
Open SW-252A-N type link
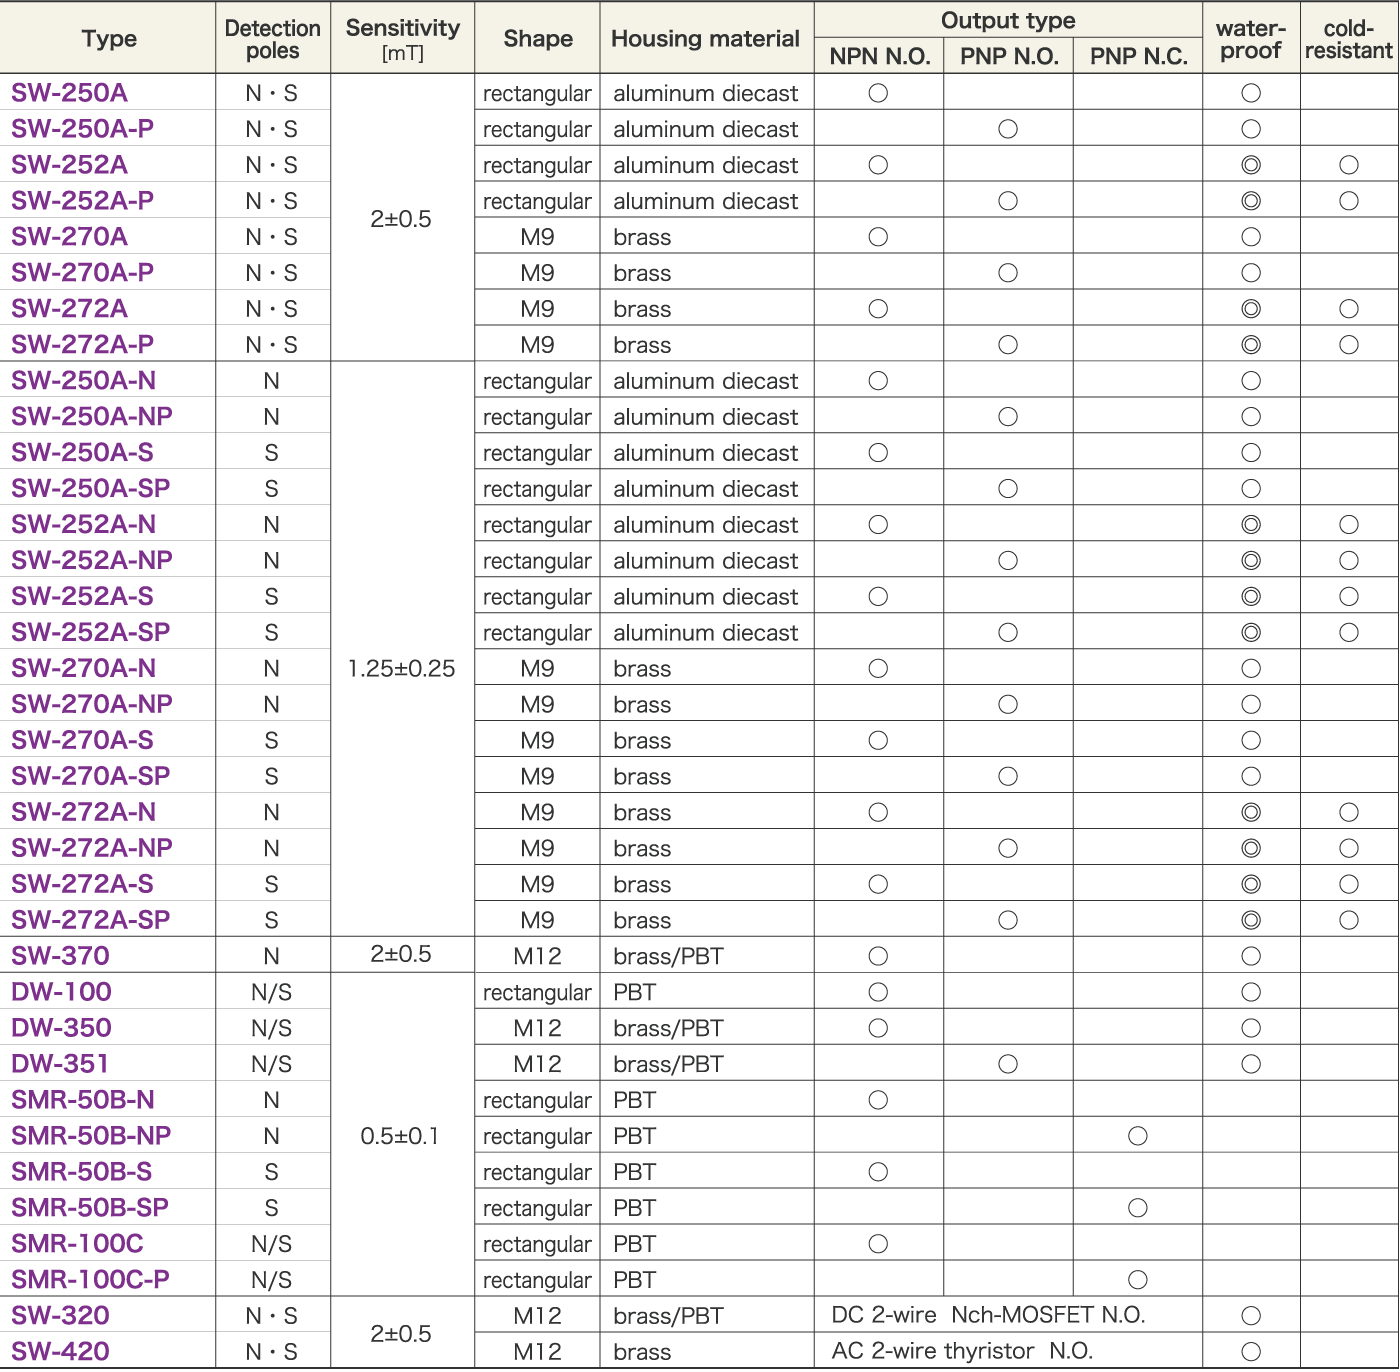tap(83, 525)
